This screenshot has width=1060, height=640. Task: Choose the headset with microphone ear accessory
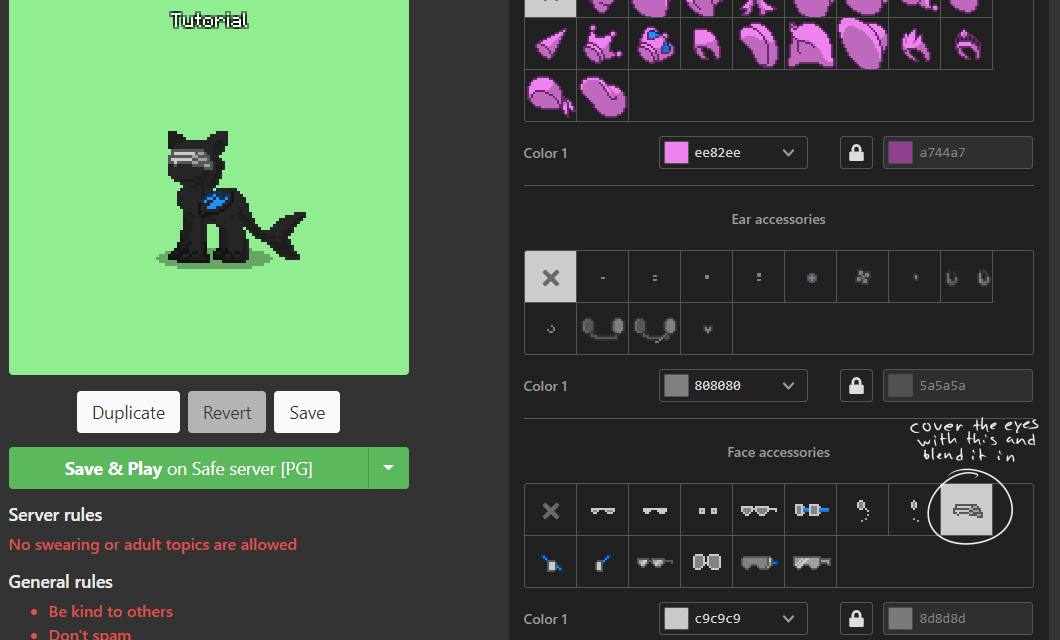pos(654,328)
